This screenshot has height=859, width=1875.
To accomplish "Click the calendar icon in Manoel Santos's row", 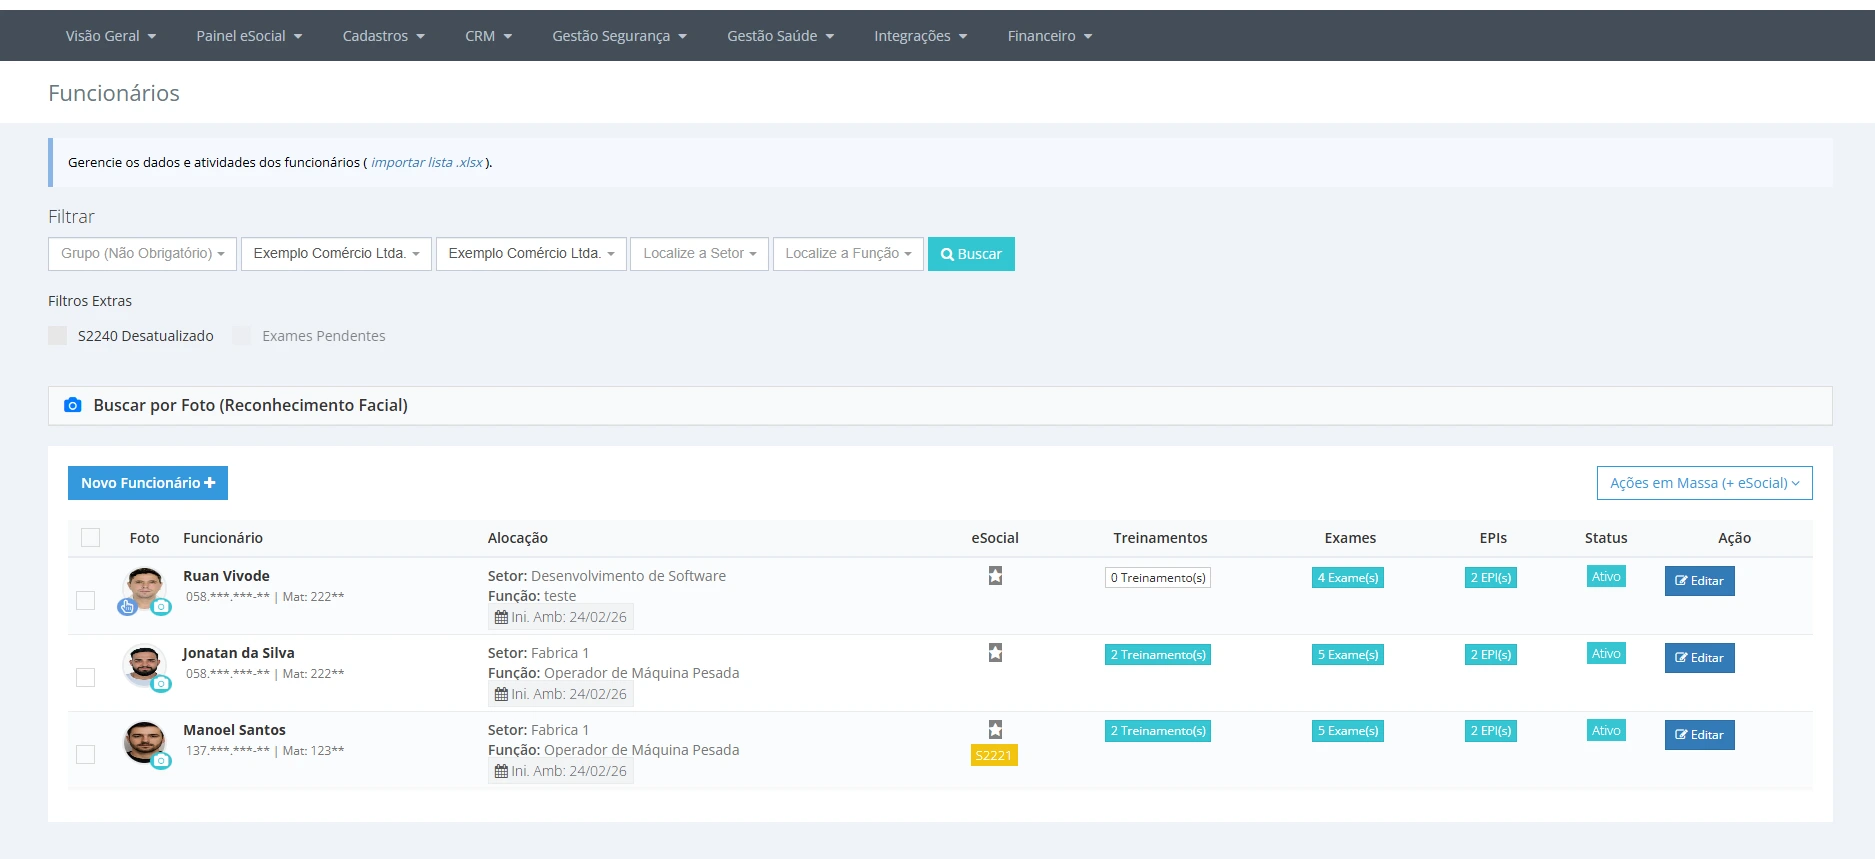I will [502, 771].
